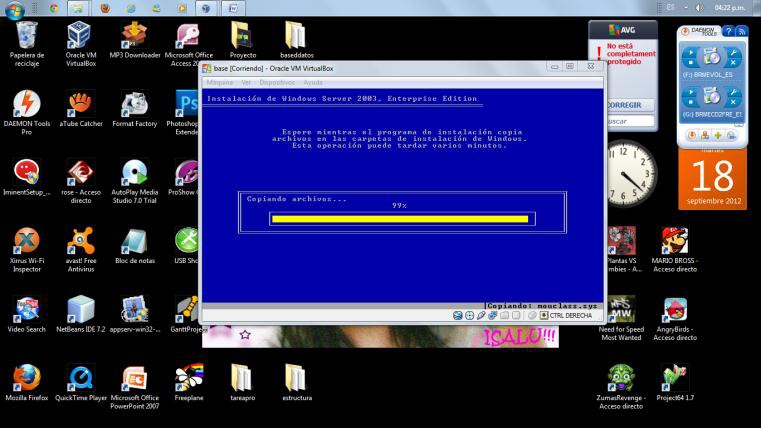Click the search field in the AVG gadget

point(629,121)
